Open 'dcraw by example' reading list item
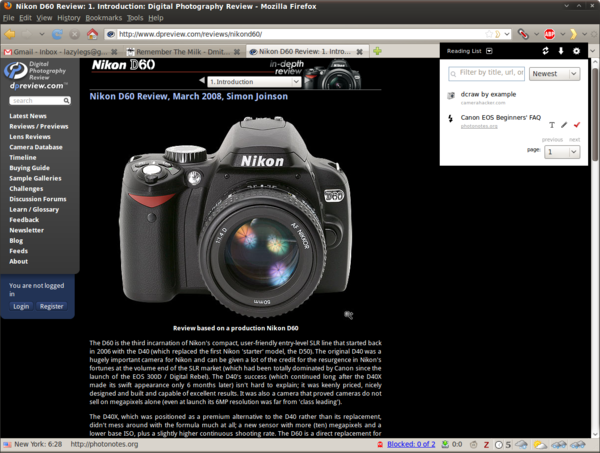600x453 pixels. click(x=488, y=94)
